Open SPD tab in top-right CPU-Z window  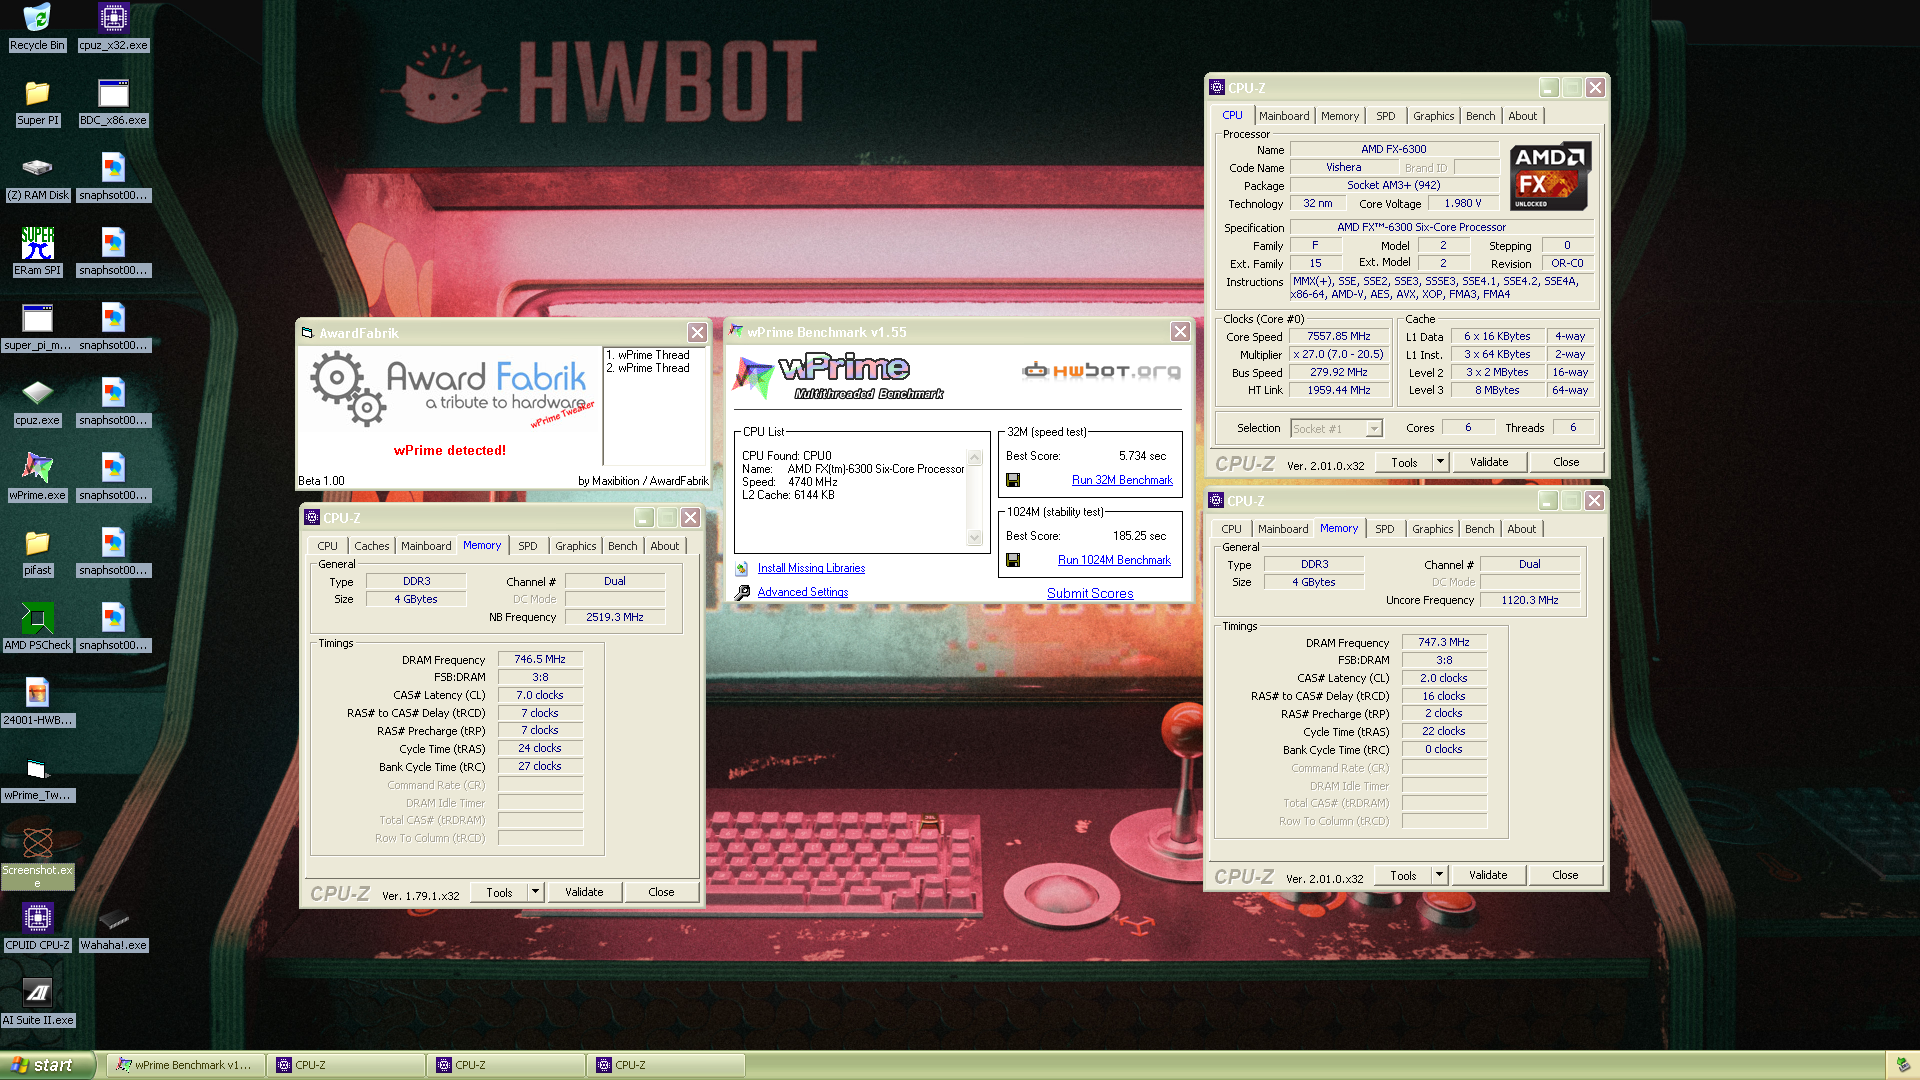click(x=1385, y=116)
